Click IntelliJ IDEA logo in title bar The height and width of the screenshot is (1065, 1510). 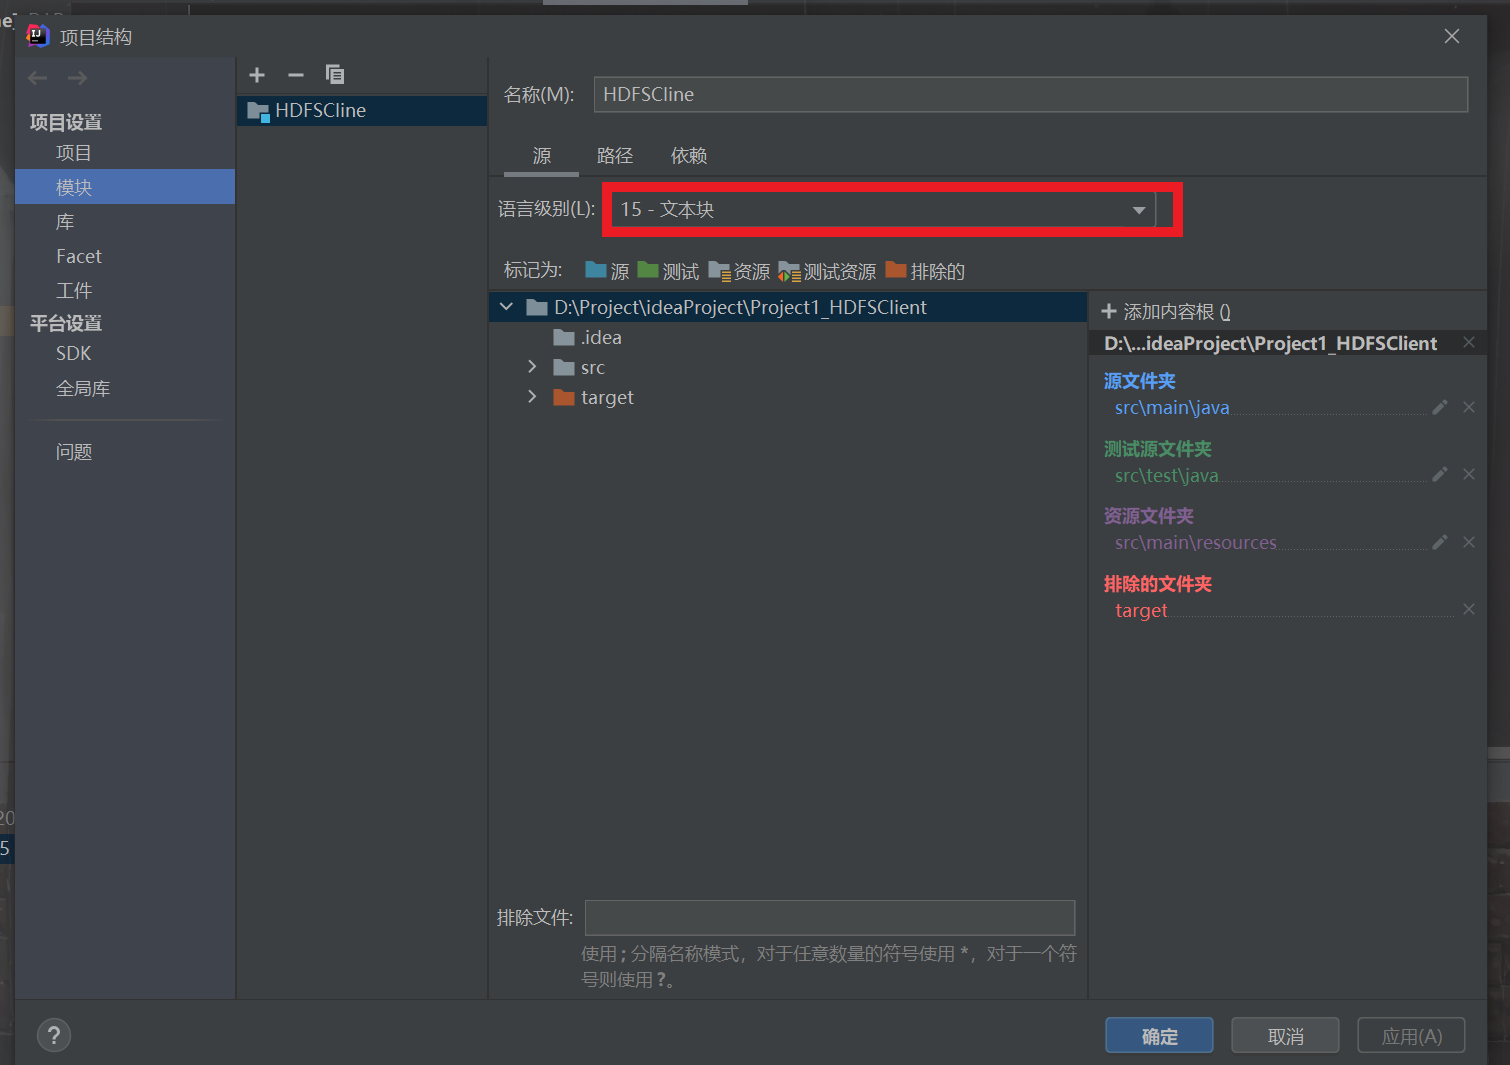click(x=37, y=36)
